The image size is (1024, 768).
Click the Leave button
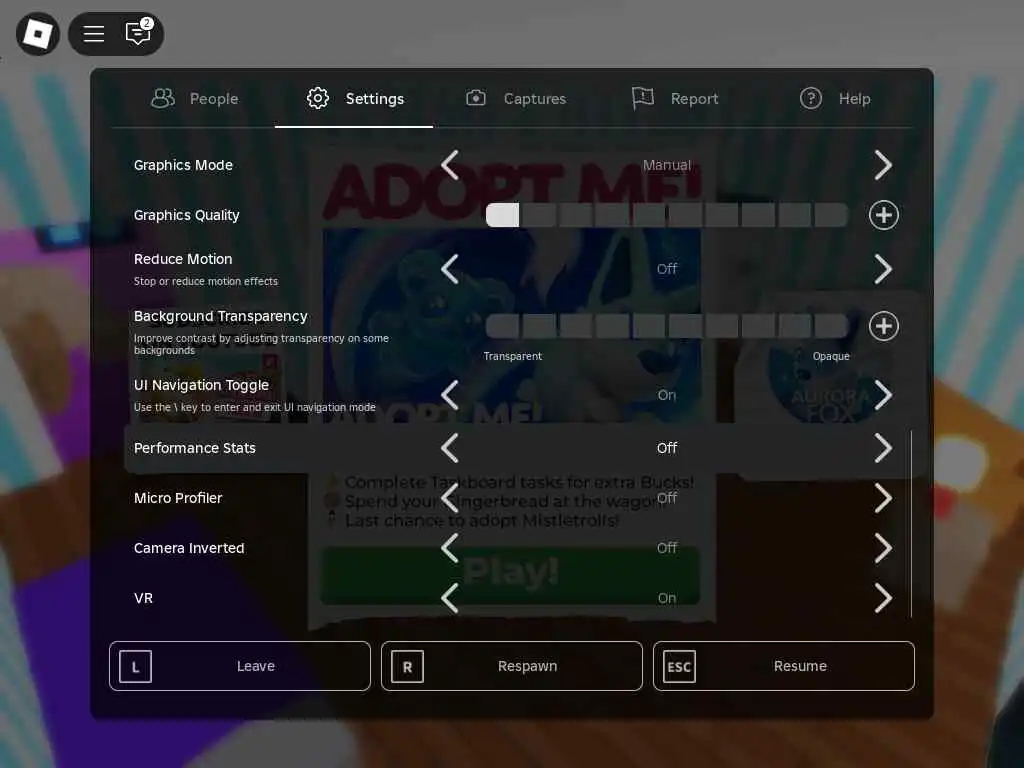[240, 666]
